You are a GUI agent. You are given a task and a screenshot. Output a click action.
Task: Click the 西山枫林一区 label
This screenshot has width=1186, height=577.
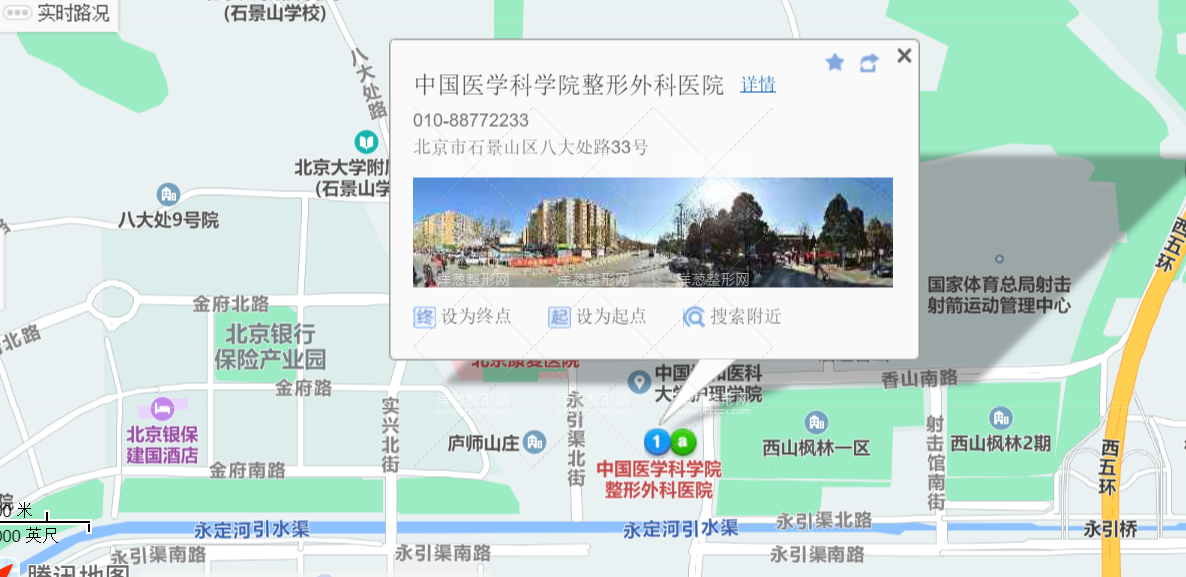(x=817, y=447)
